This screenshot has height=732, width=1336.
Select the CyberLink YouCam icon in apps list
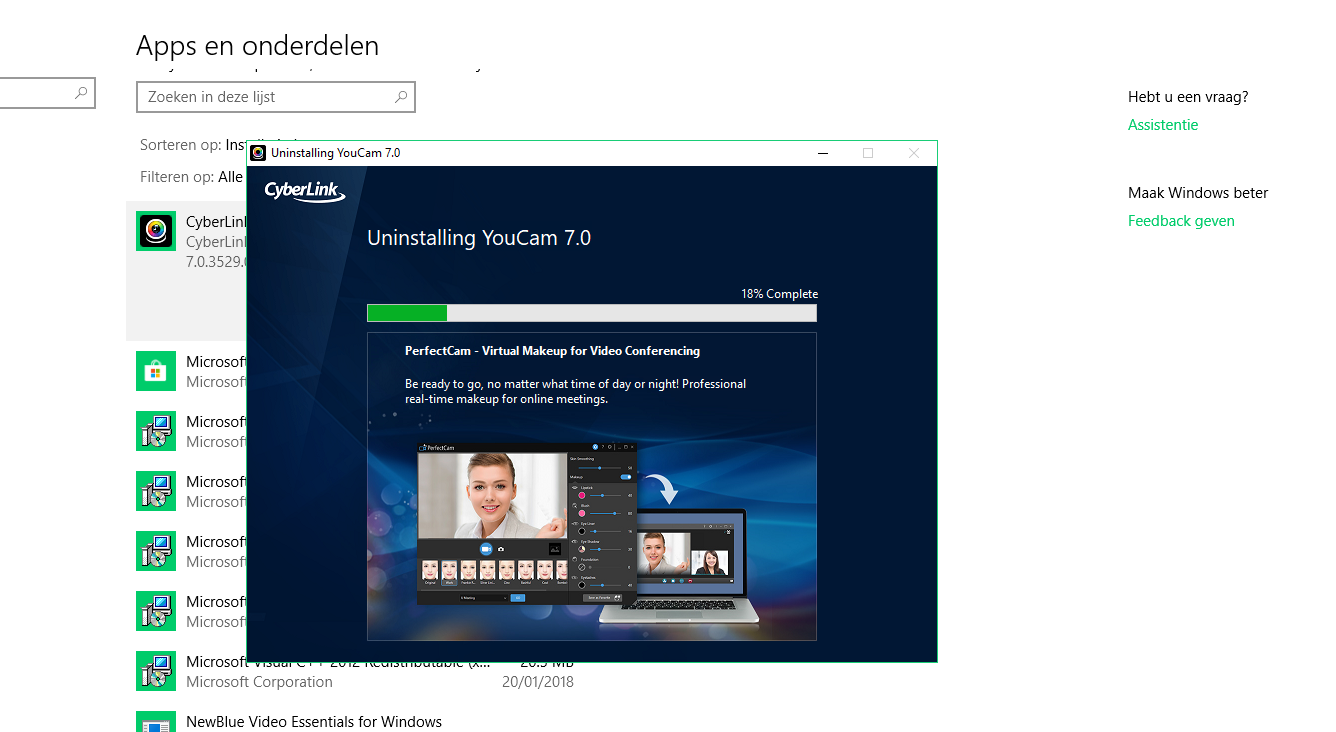pos(156,231)
